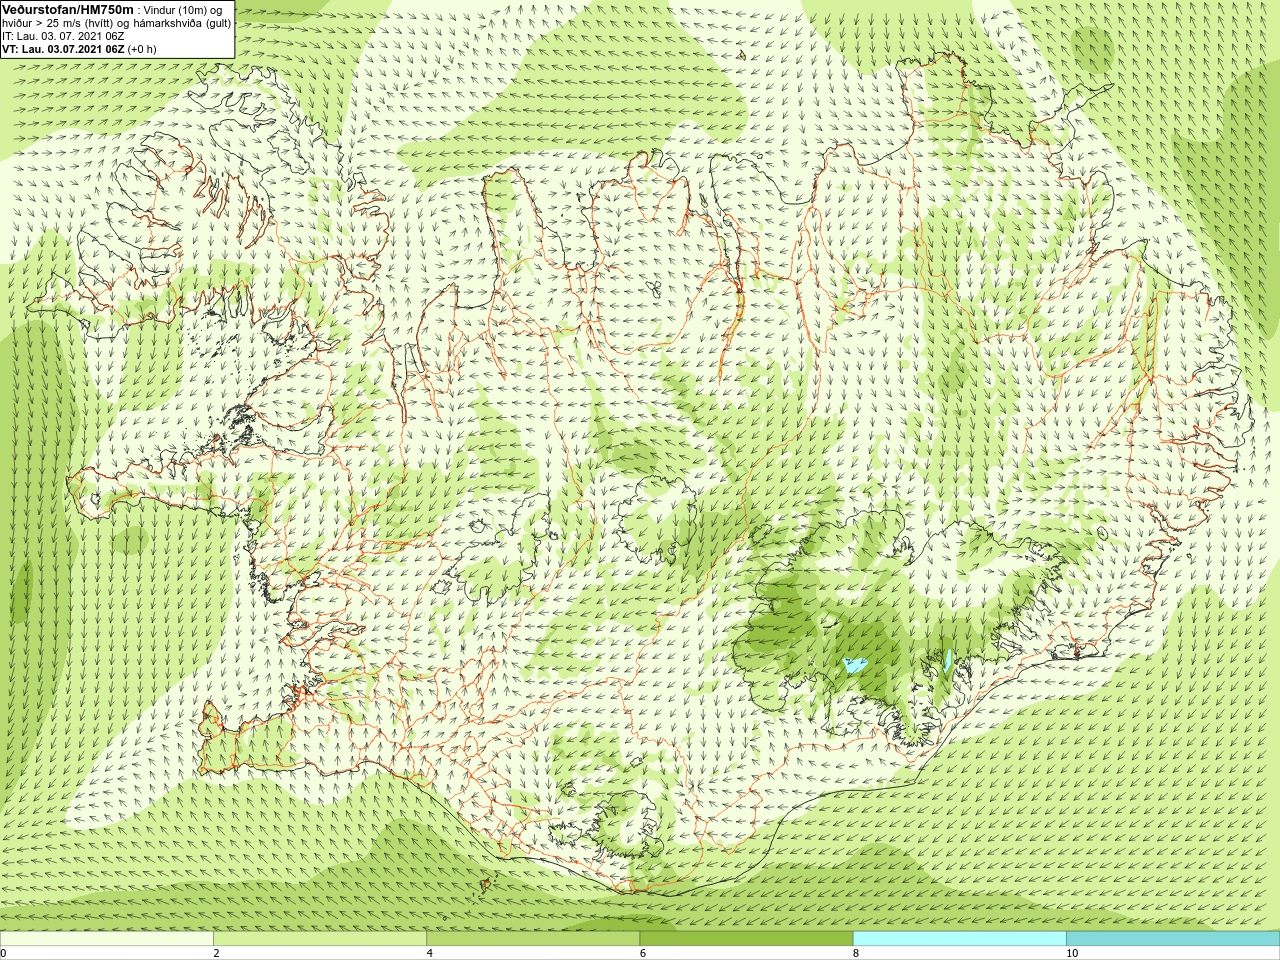Click the teal above-10 legend segment
Image resolution: width=1280 pixels, height=960 pixels.
pyautogui.click(x=1173, y=939)
